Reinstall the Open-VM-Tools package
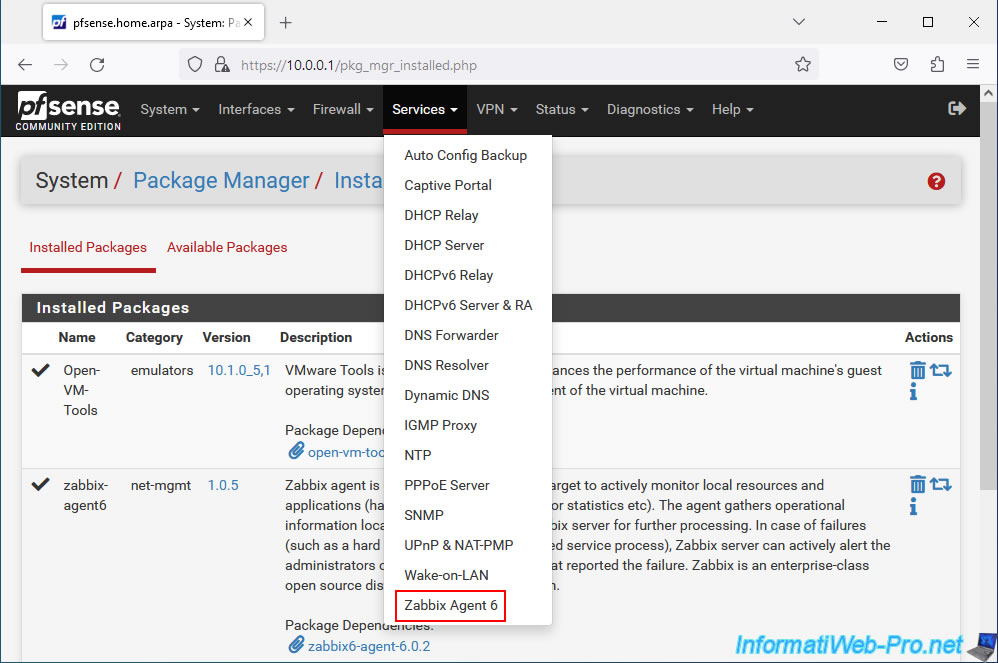Viewport: 998px width, 663px height. point(941,370)
